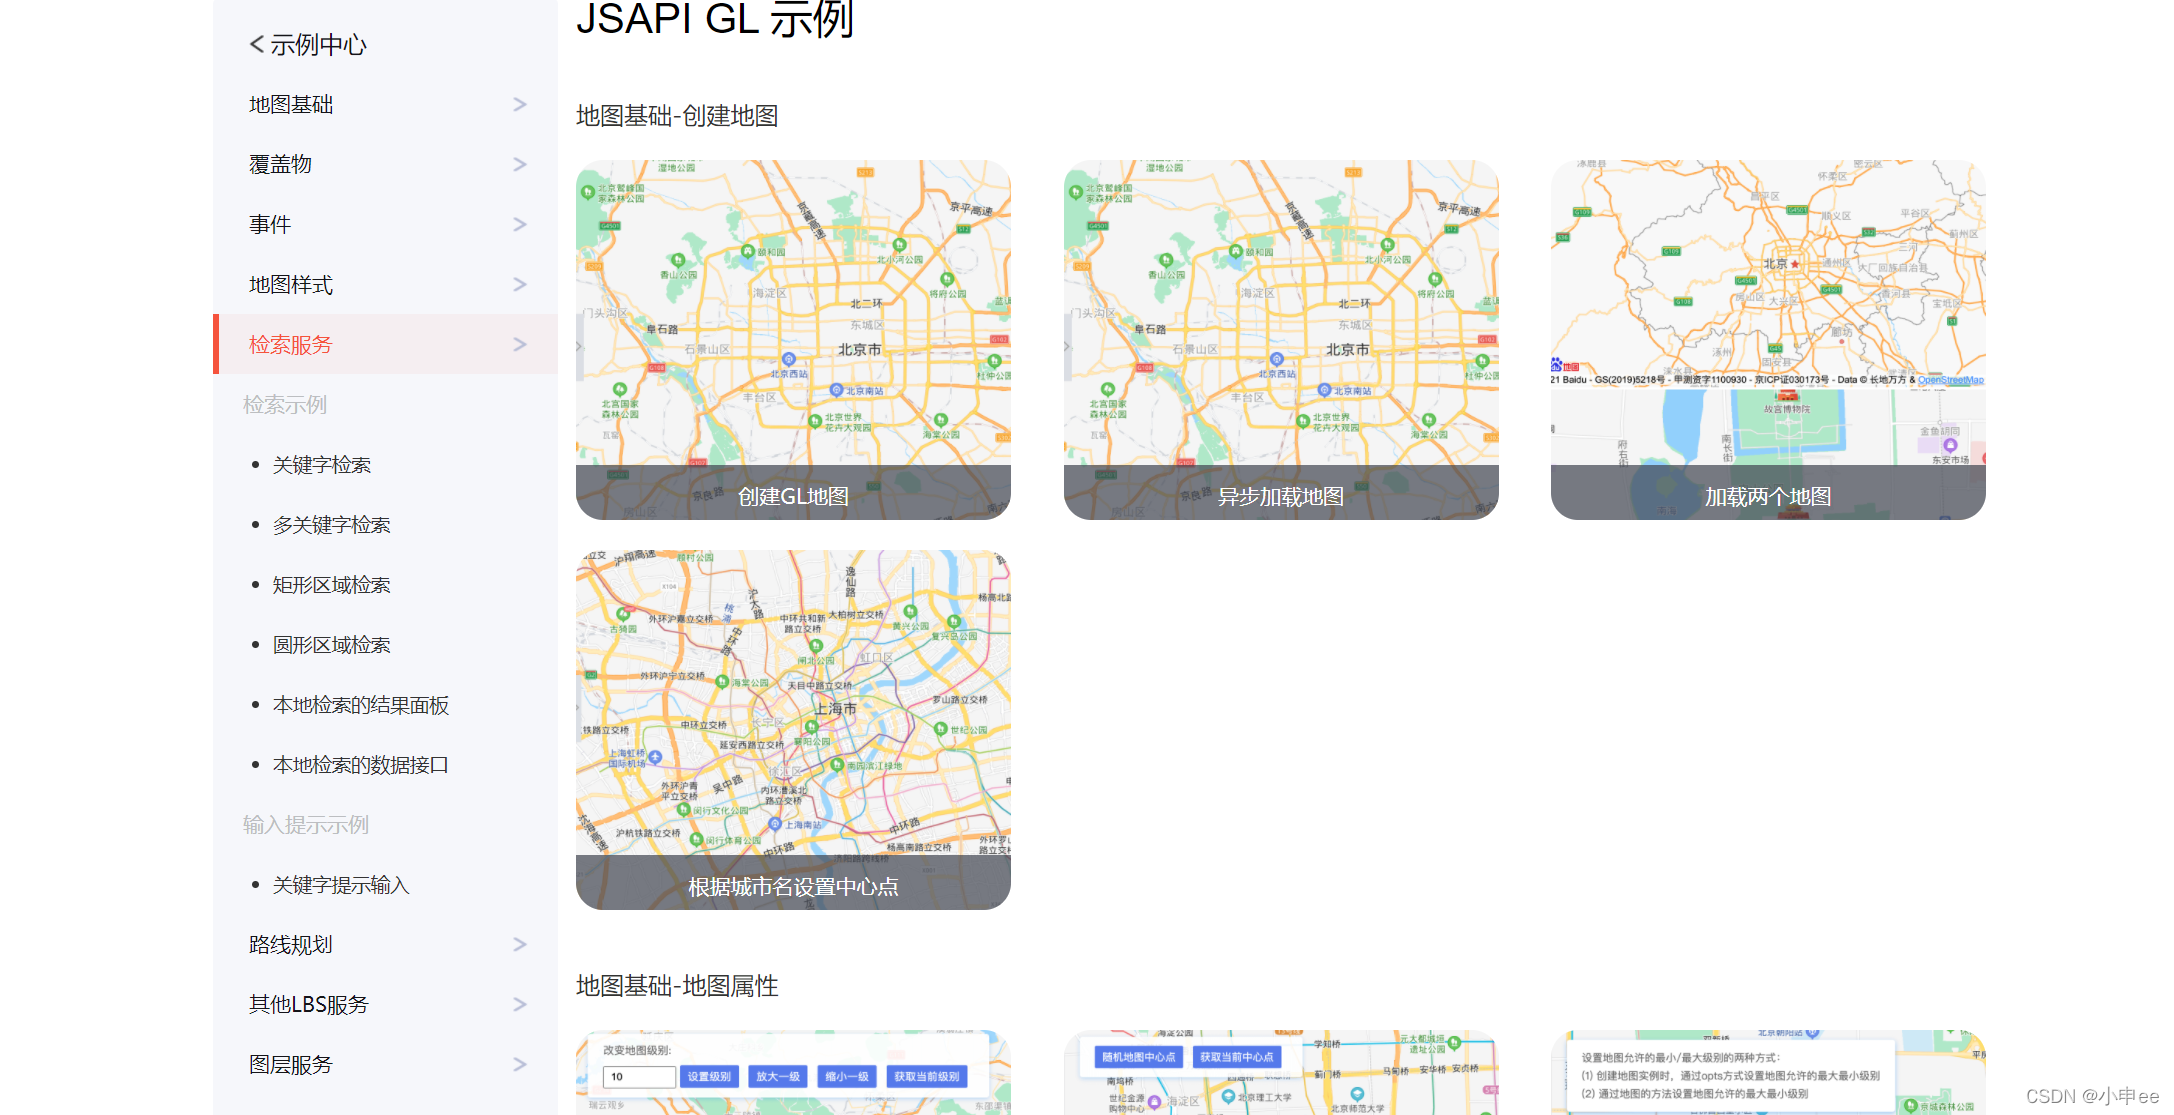Screen dimensions: 2174x1115
Task: Click the map level input field
Action: click(639, 1077)
